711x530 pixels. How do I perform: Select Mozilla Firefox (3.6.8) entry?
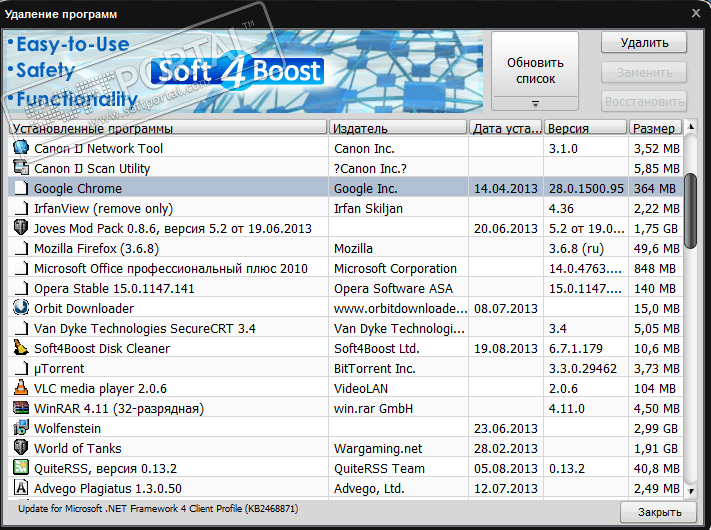coord(97,248)
